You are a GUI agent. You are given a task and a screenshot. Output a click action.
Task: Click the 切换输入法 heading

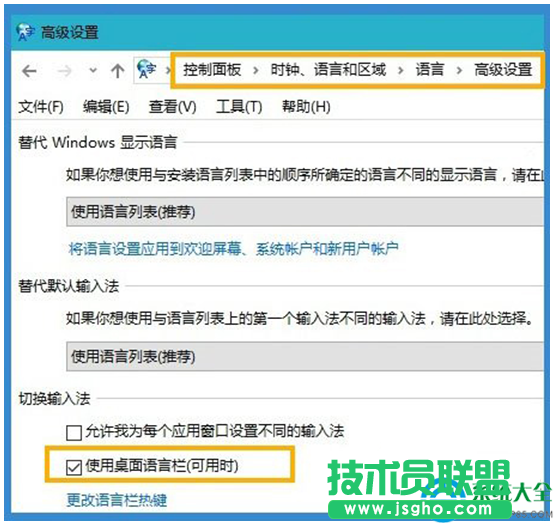tap(54, 399)
